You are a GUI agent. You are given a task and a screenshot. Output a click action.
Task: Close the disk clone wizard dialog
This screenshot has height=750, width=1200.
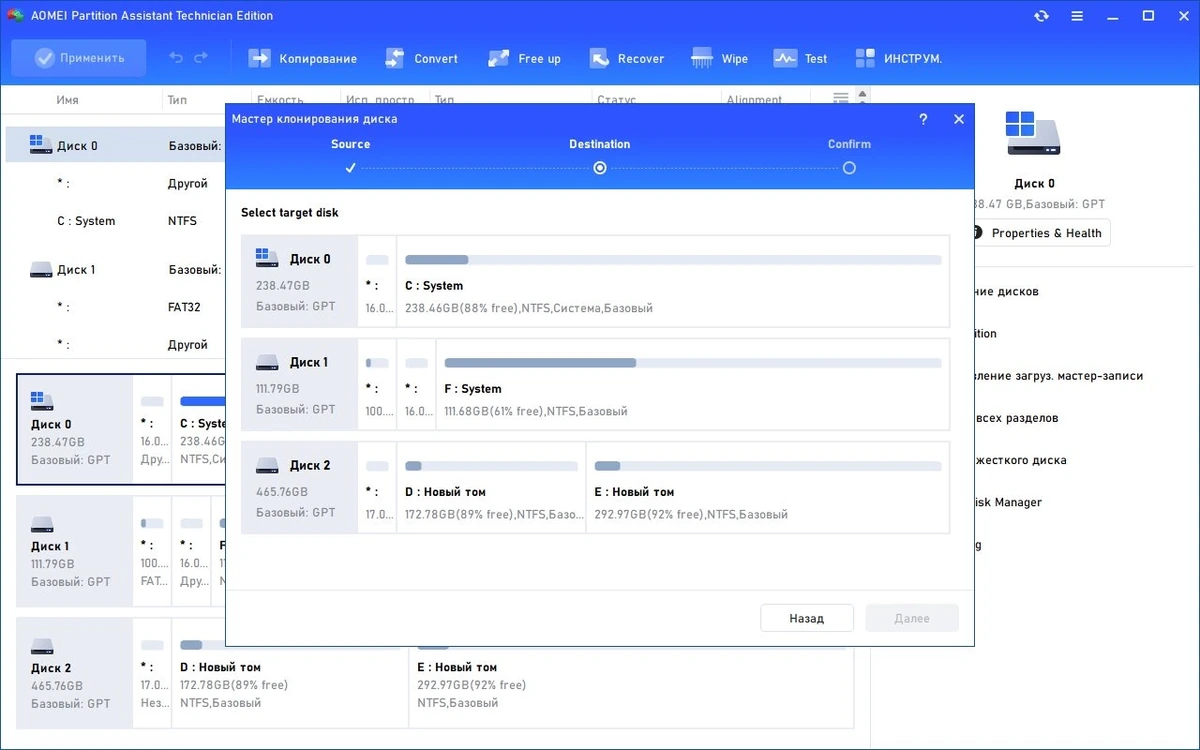tap(959, 119)
